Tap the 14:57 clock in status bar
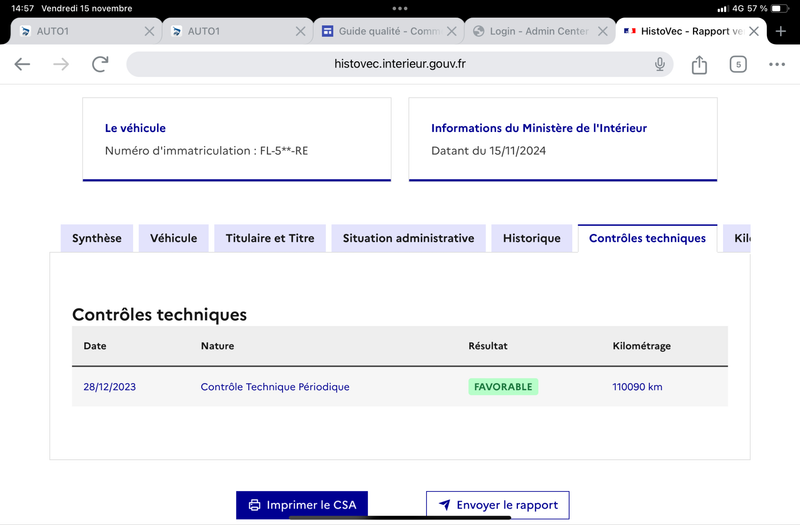This screenshot has height=525, width=800. (22, 8)
